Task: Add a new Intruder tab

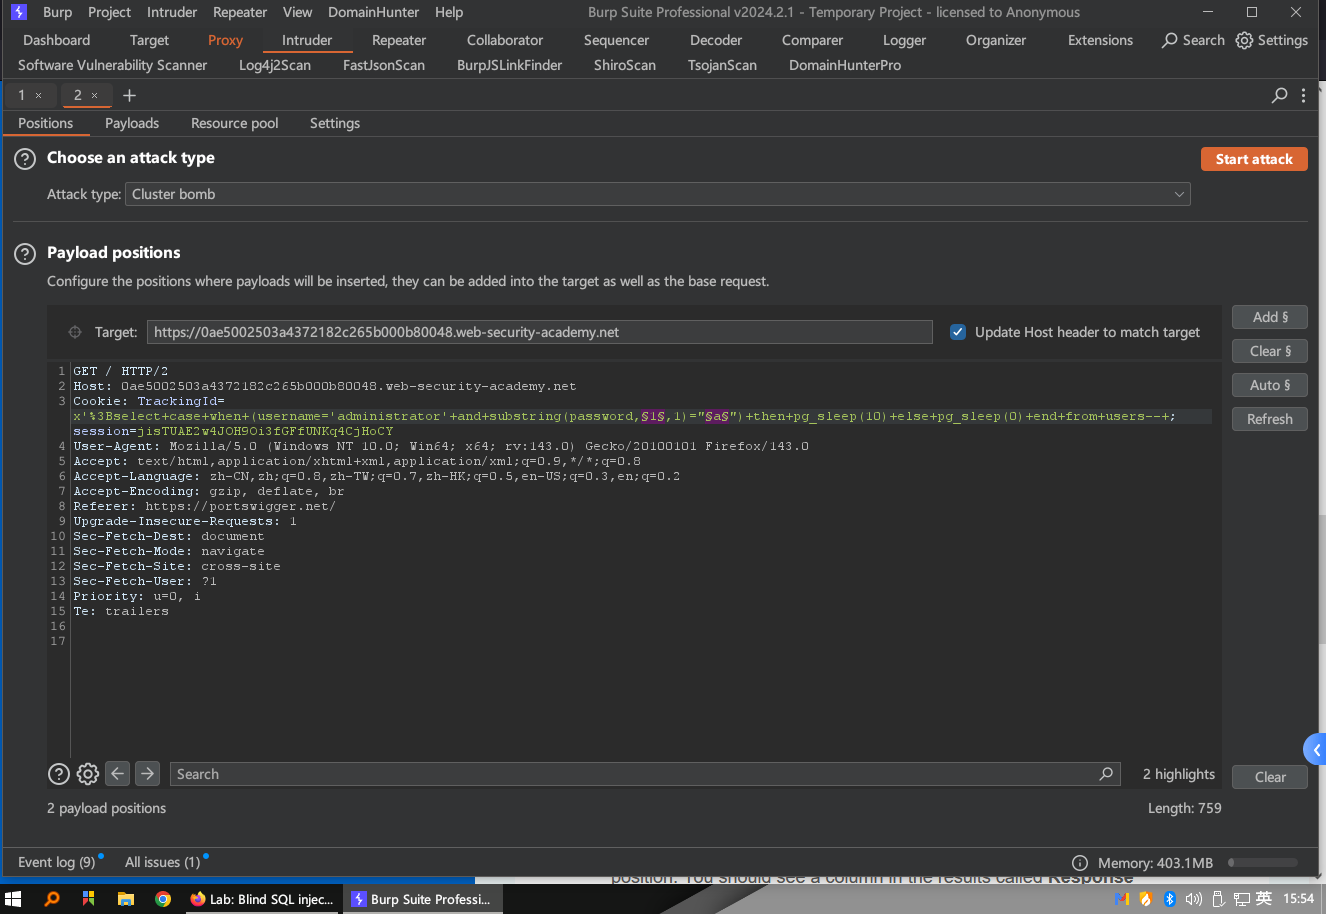Action: [129, 95]
